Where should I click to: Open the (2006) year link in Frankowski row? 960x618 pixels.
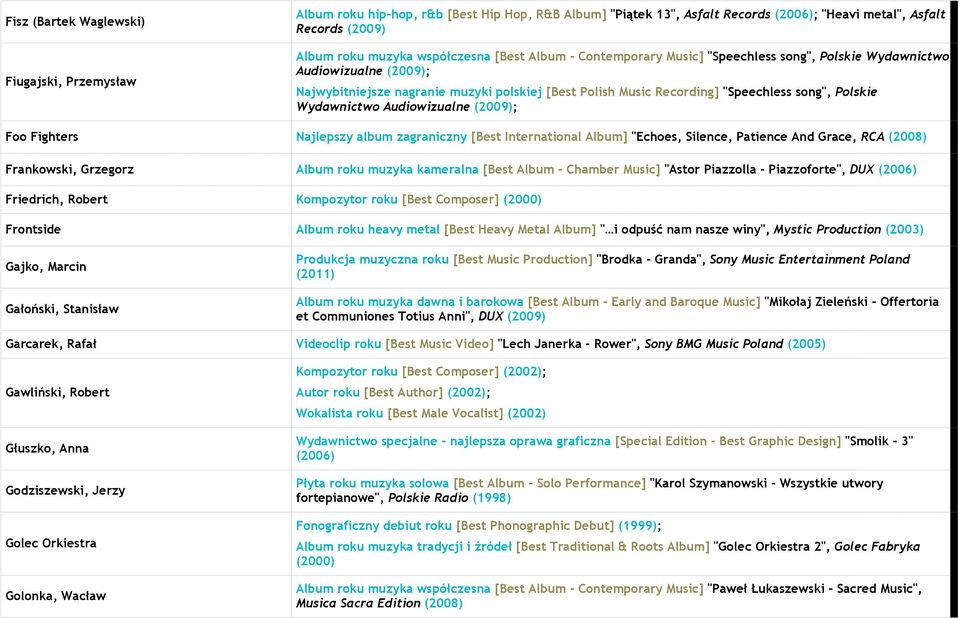pos(898,169)
